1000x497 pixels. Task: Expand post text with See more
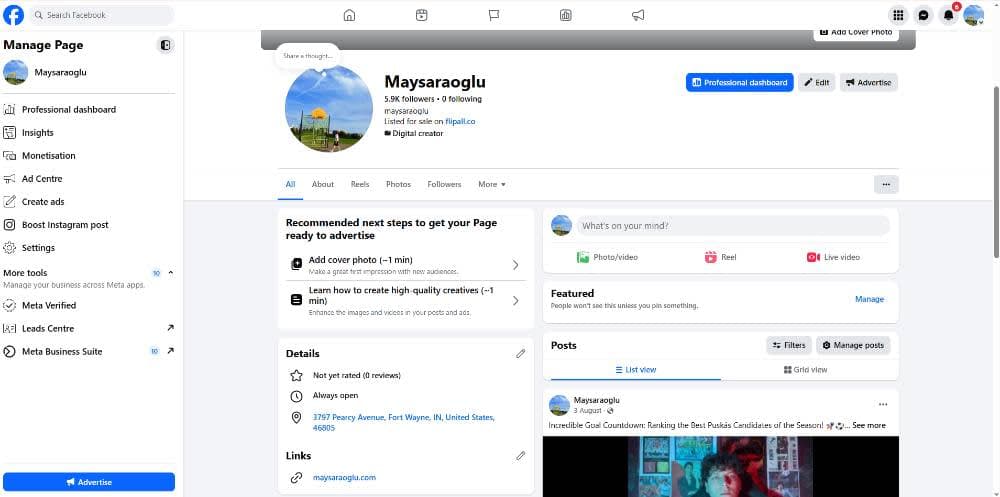[869, 425]
